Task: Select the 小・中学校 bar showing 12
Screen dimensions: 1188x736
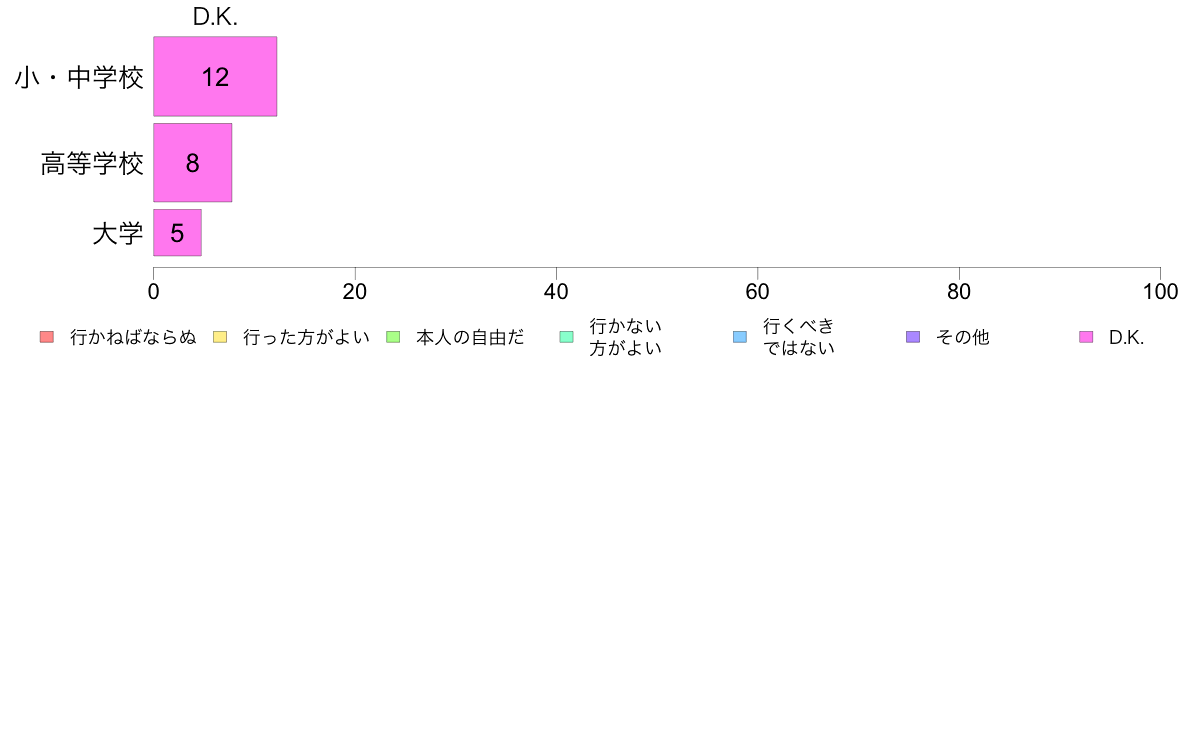Action: 215,77
